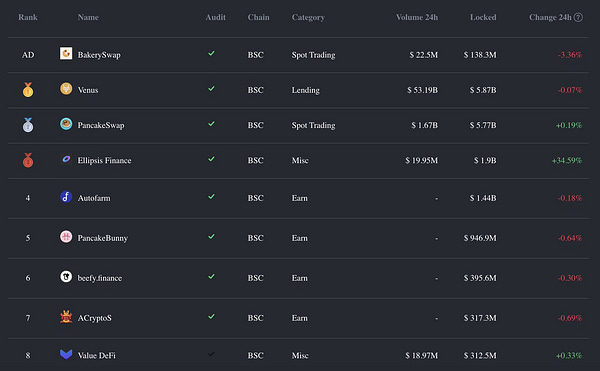The width and height of the screenshot is (600, 371).
Task: Click the +34.59% change value
Action: click(567, 161)
